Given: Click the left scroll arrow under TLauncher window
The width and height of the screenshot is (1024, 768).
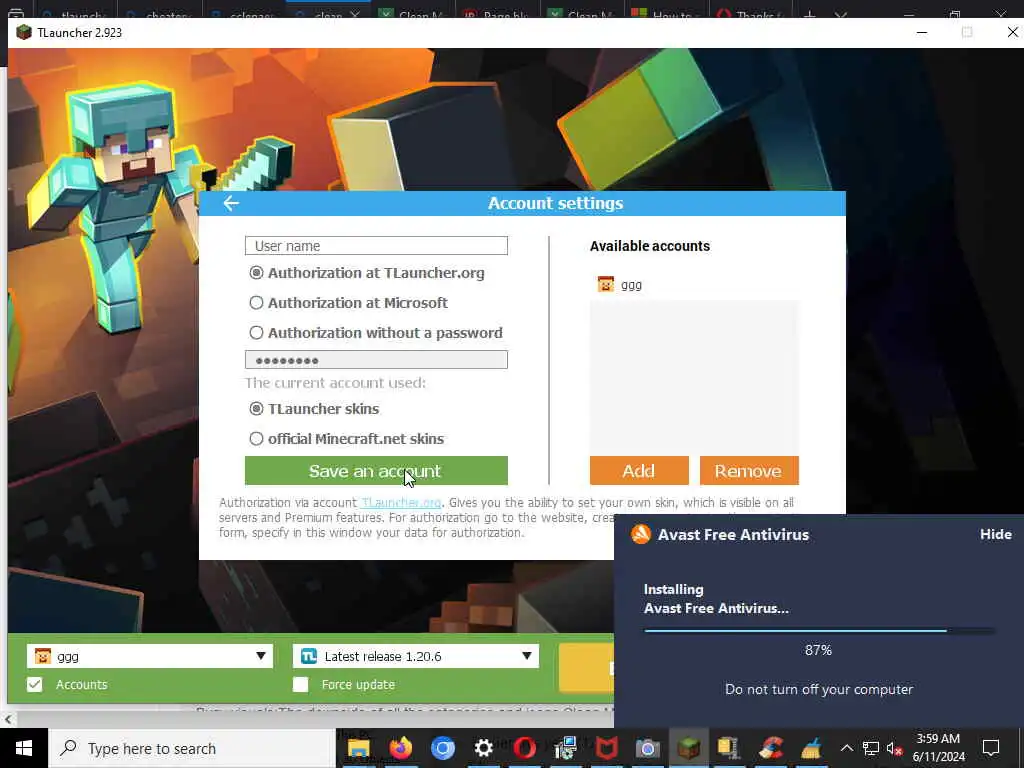Looking at the screenshot, I should (7, 720).
